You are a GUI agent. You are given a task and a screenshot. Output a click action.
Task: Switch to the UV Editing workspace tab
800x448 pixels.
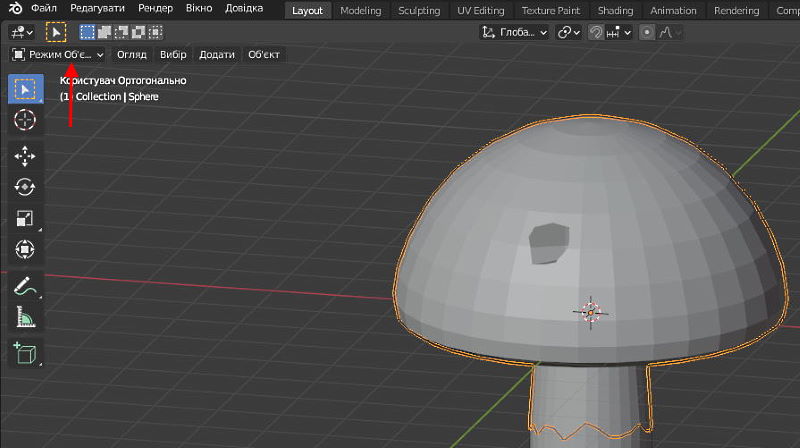point(481,11)
